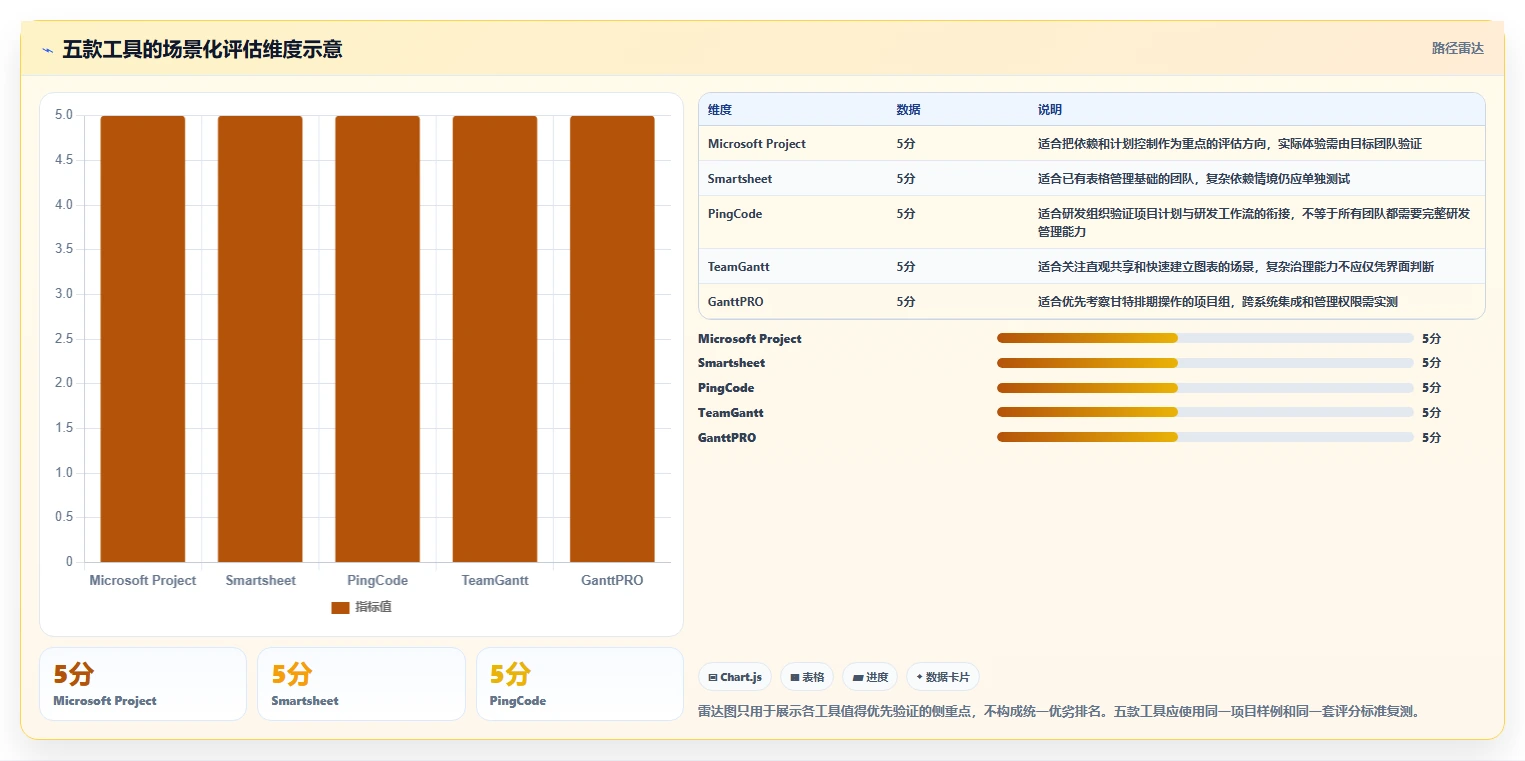Viewport: 1525px width, 761px height.
Task: Open the PingCode 5分 data card
Action: [579, 684]
